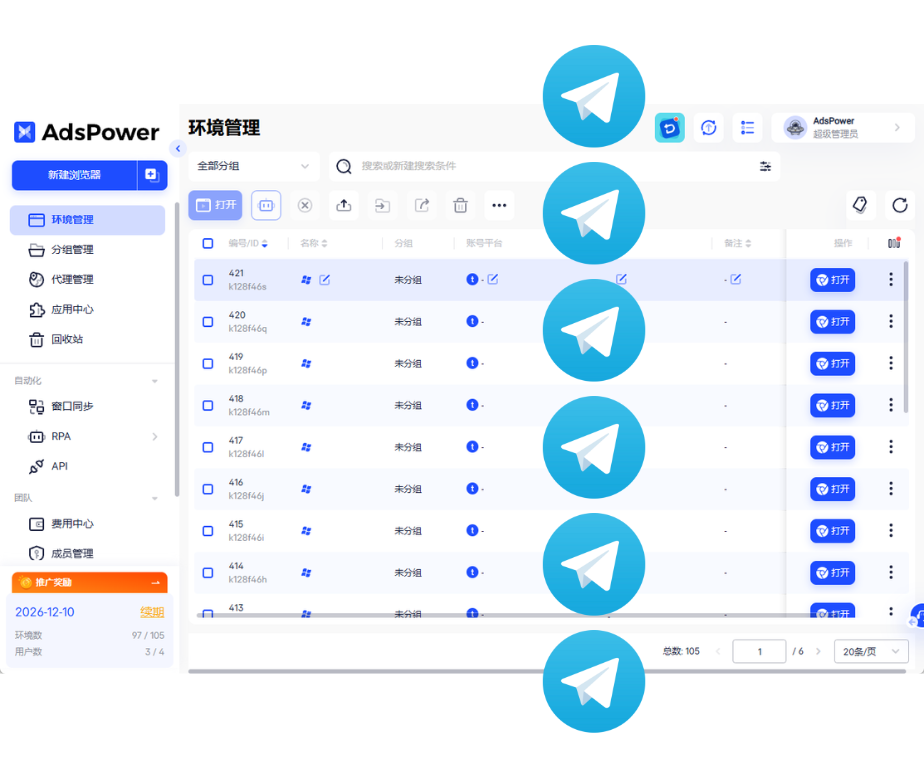Viewport: 924px width, 778px height.
Task: Click the column settings icon
Action: (x=894, y=243)
